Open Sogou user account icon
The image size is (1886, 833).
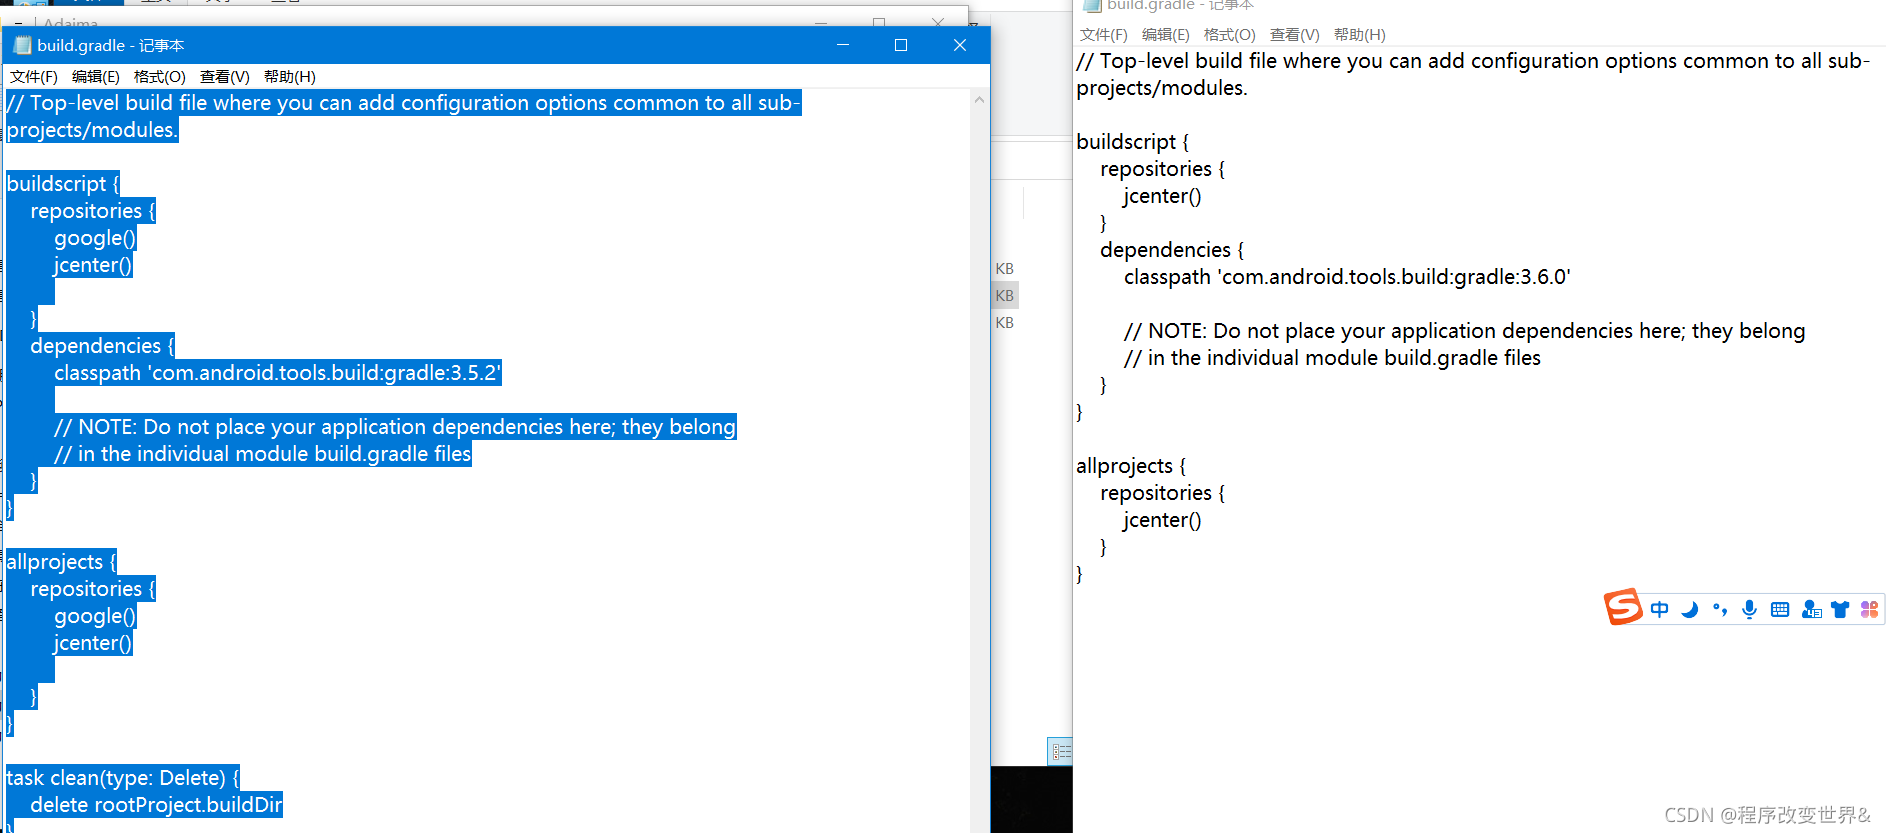(x=1811, y=609)
